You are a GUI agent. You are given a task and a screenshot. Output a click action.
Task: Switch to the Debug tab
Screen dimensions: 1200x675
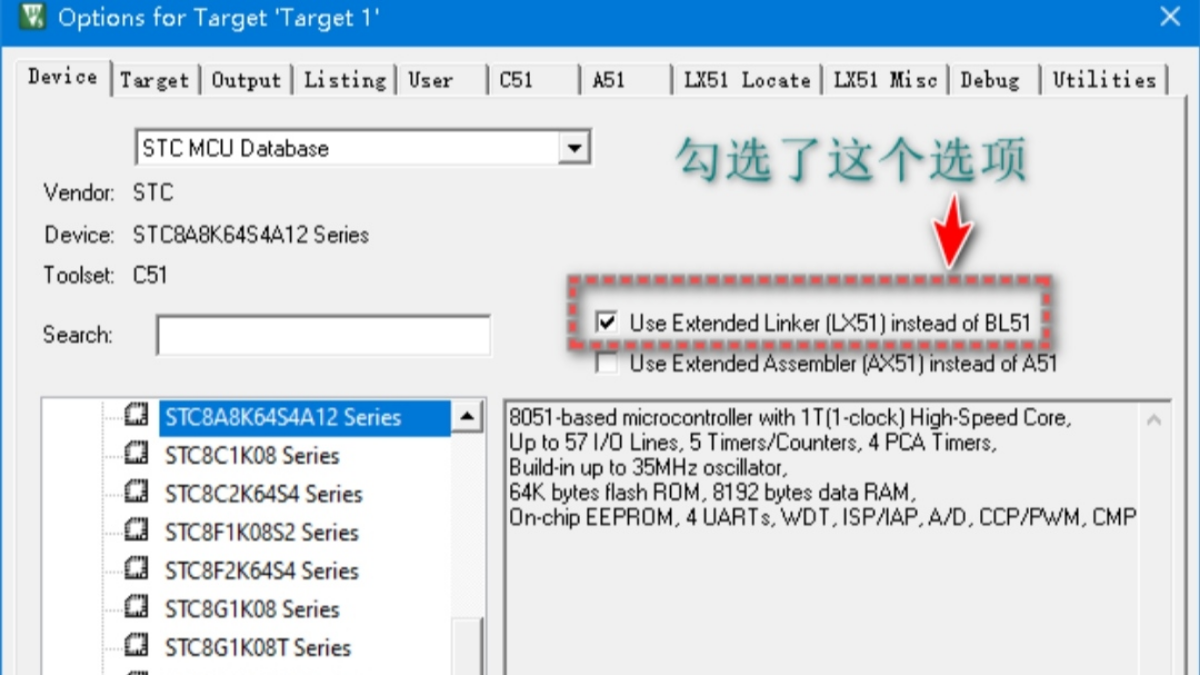click(x=989, y=80)
